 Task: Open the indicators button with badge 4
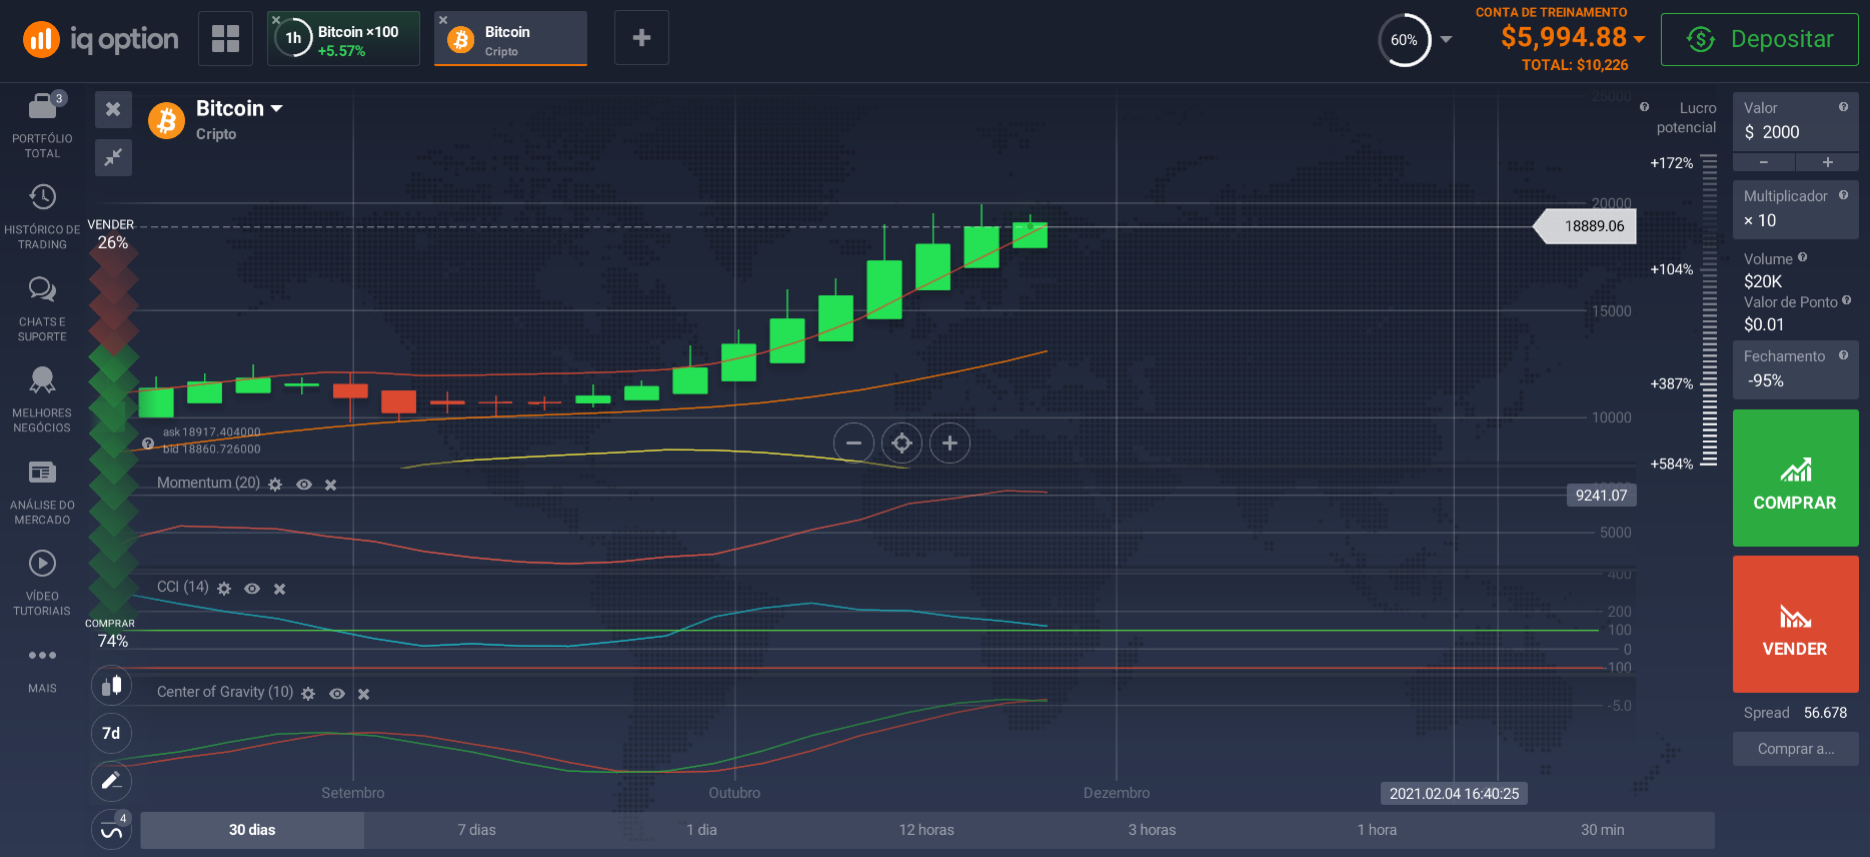[x=111, y=829]
